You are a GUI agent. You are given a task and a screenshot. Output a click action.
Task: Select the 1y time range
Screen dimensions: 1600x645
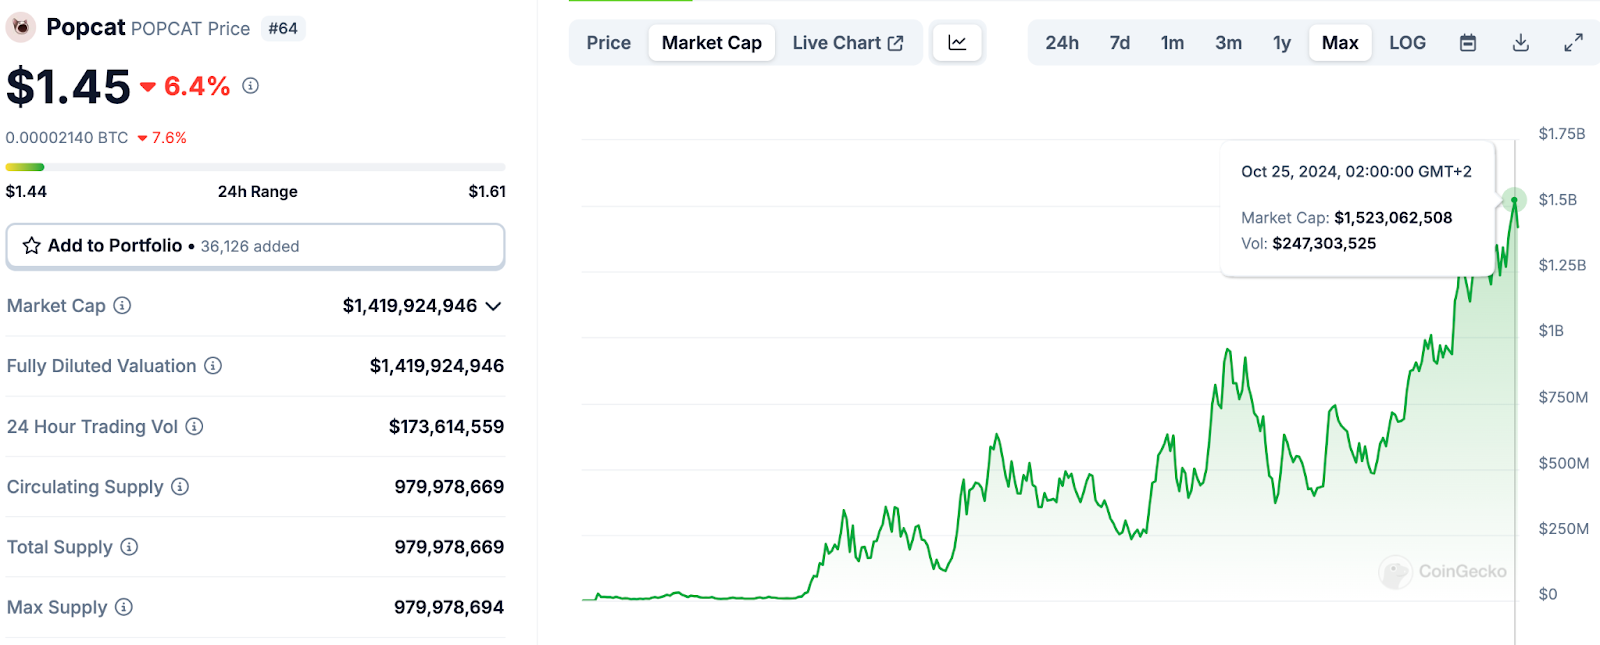click(1282, 43)
